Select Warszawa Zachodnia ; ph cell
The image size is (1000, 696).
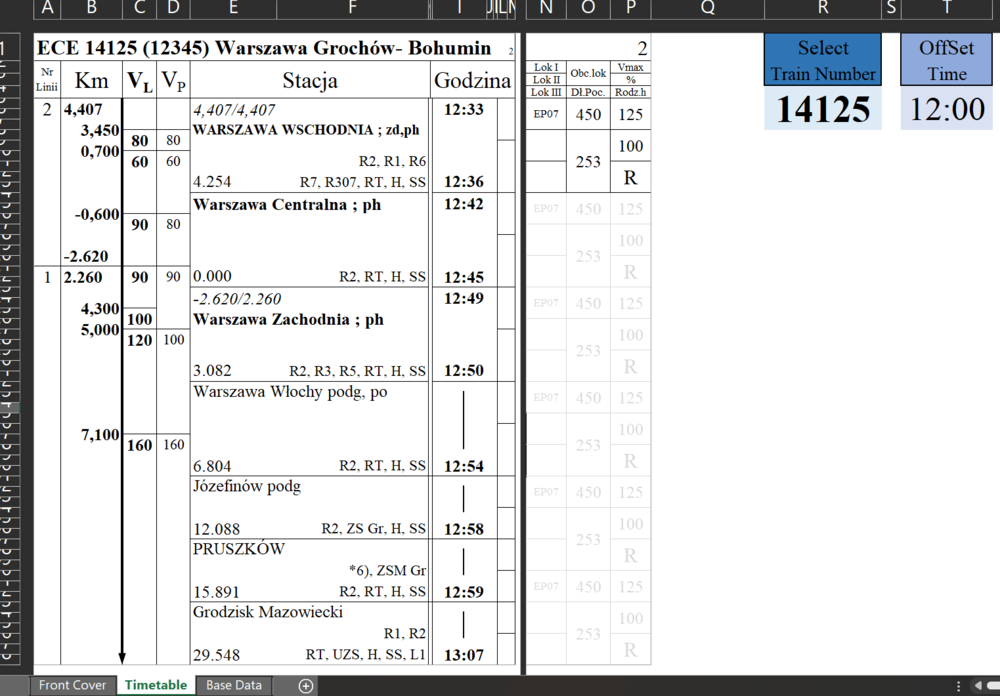click(x=288, y=320)
